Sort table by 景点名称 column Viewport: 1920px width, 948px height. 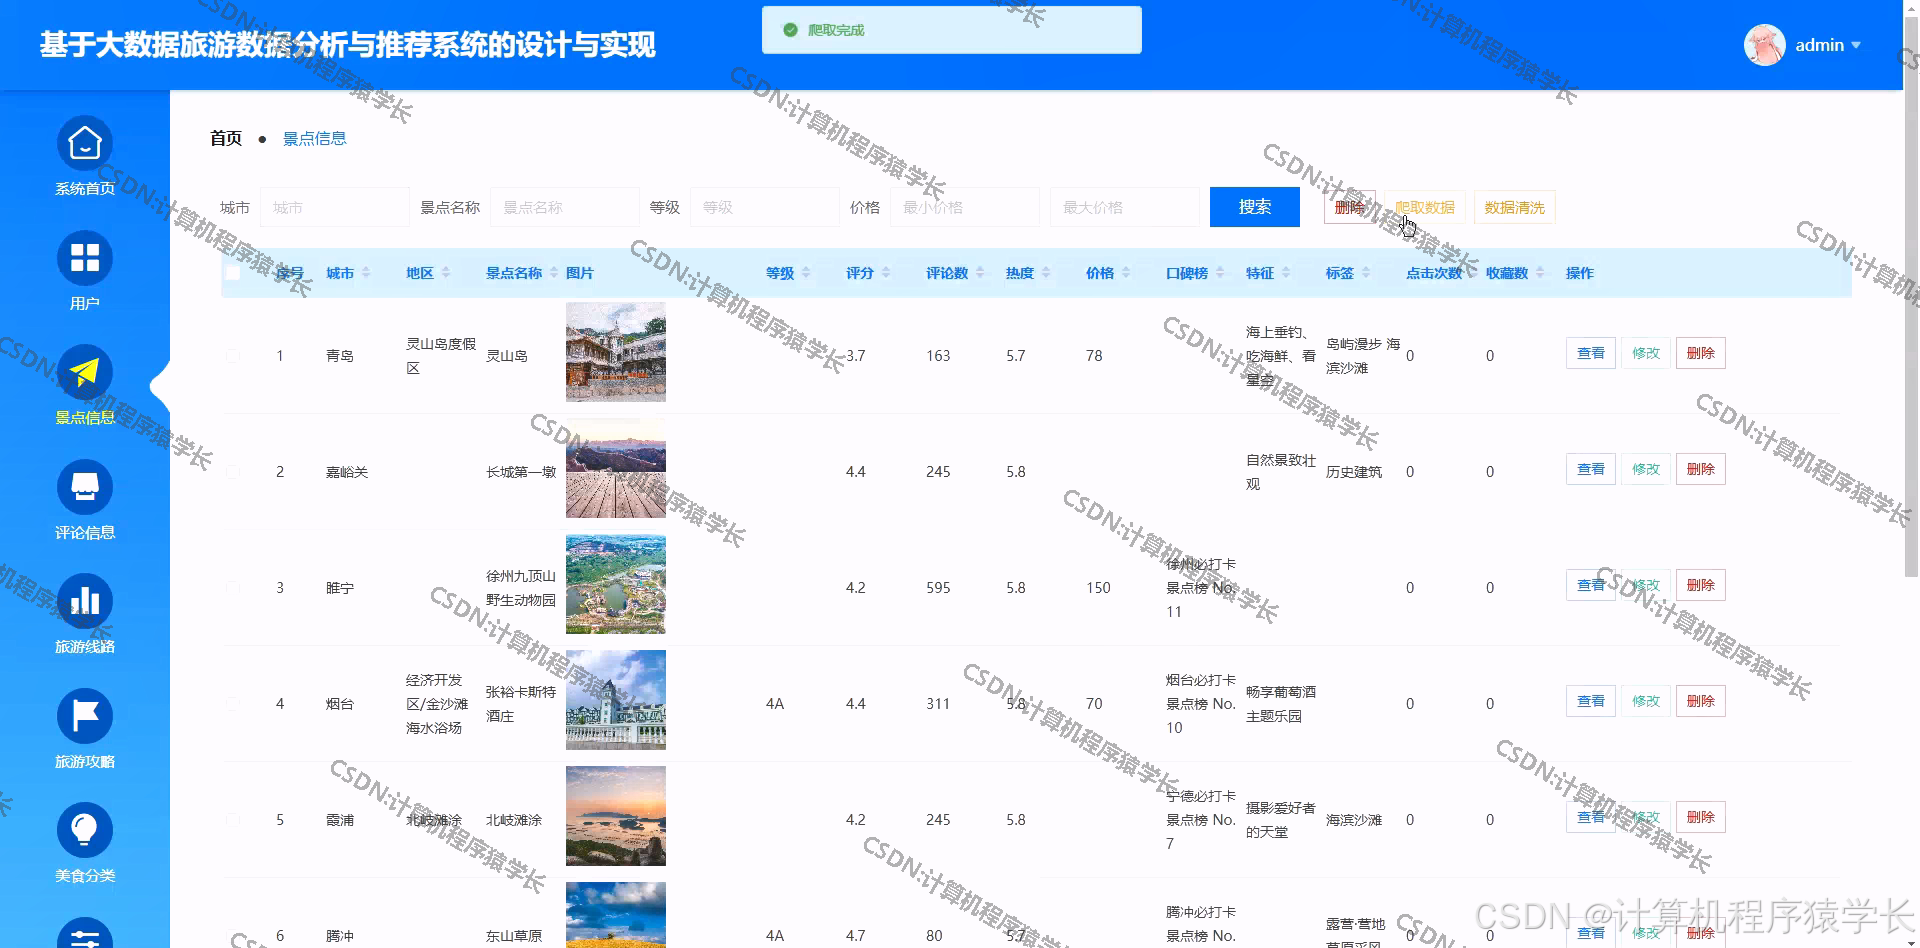click(554, 273)
